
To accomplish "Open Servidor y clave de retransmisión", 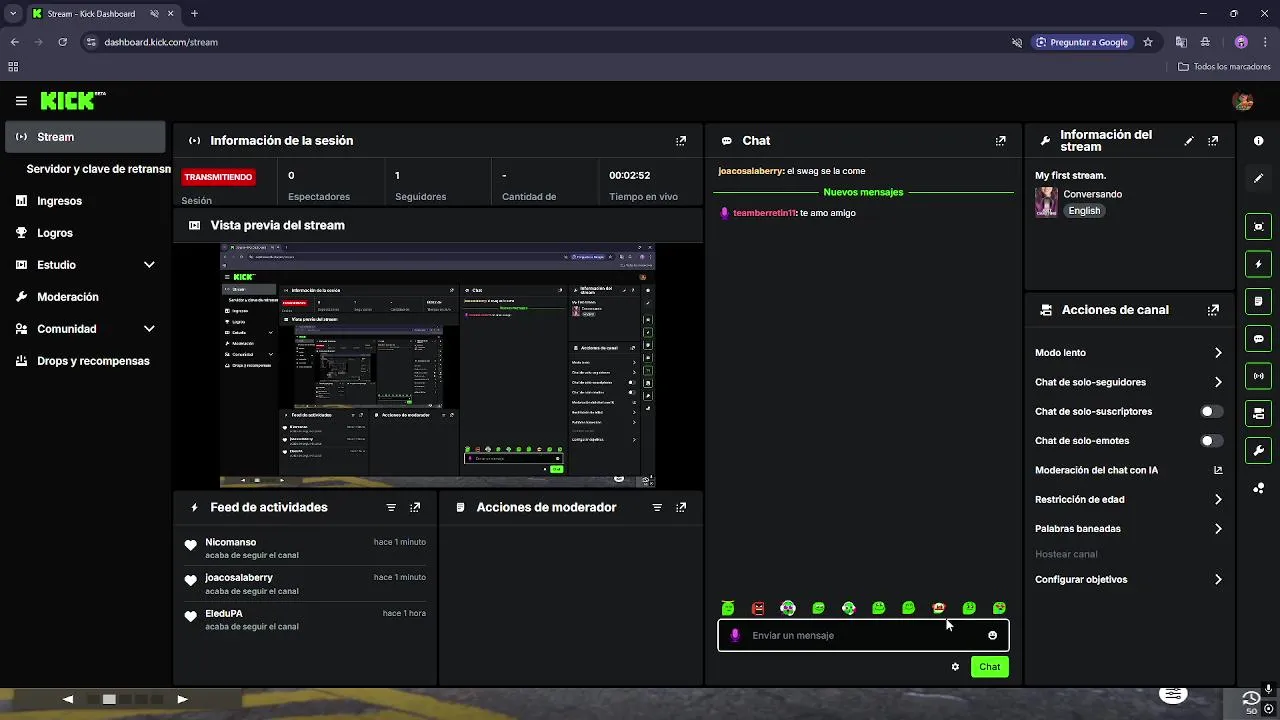I will click(98, 169).
